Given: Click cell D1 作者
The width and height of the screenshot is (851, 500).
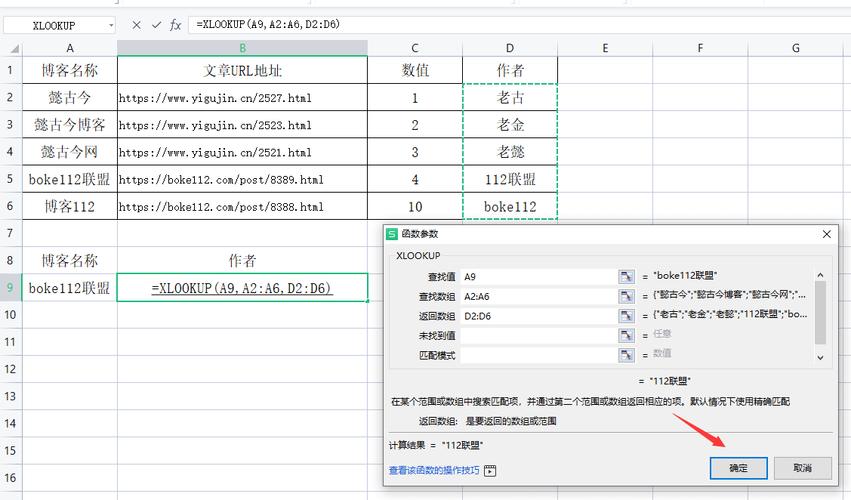Looking at the screenshot, I should click(x=510, y=70).
